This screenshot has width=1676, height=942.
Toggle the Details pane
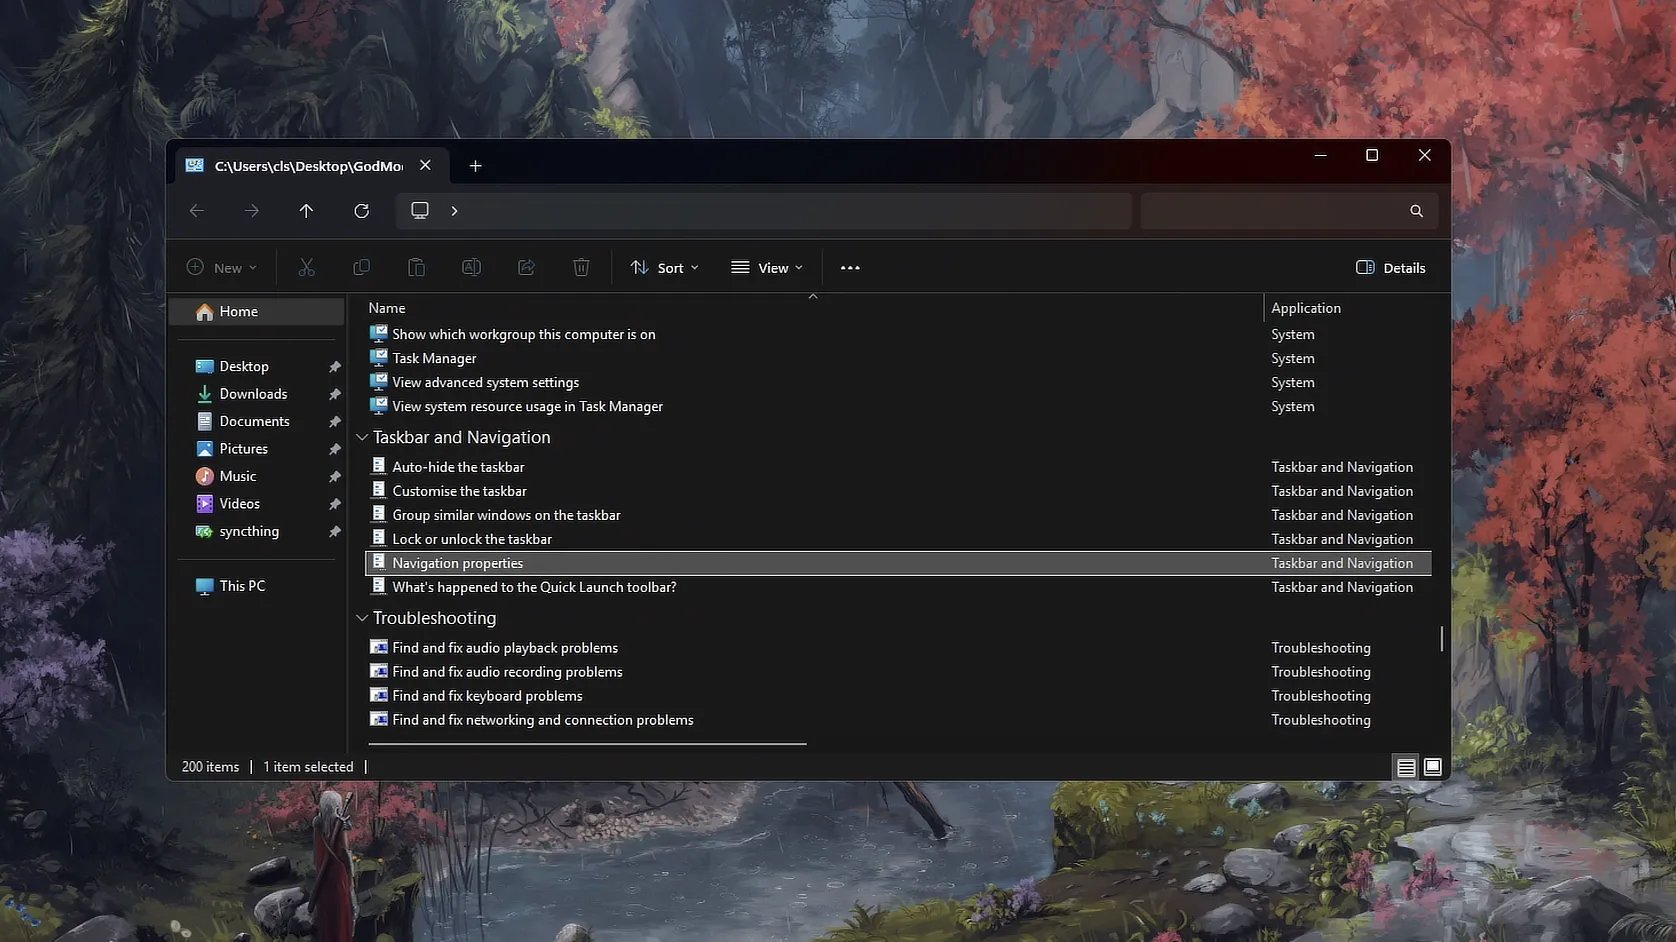[1390, 268]
